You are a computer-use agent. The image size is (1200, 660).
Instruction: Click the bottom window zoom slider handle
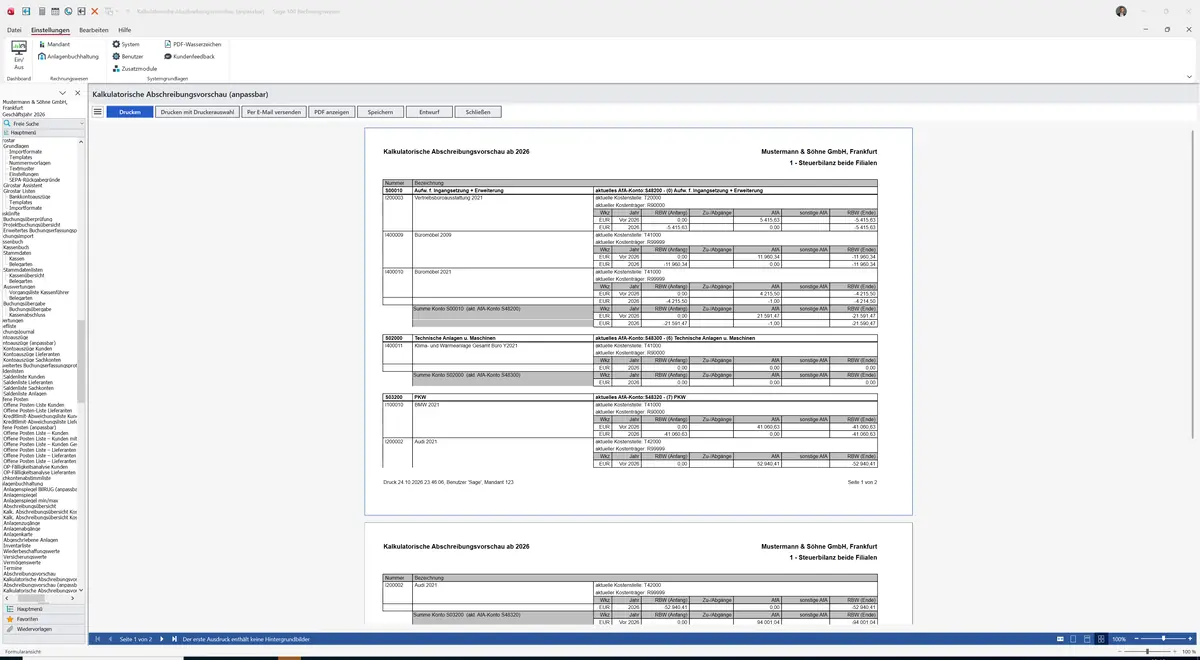pyautogui.click(x=1146, y=652)
